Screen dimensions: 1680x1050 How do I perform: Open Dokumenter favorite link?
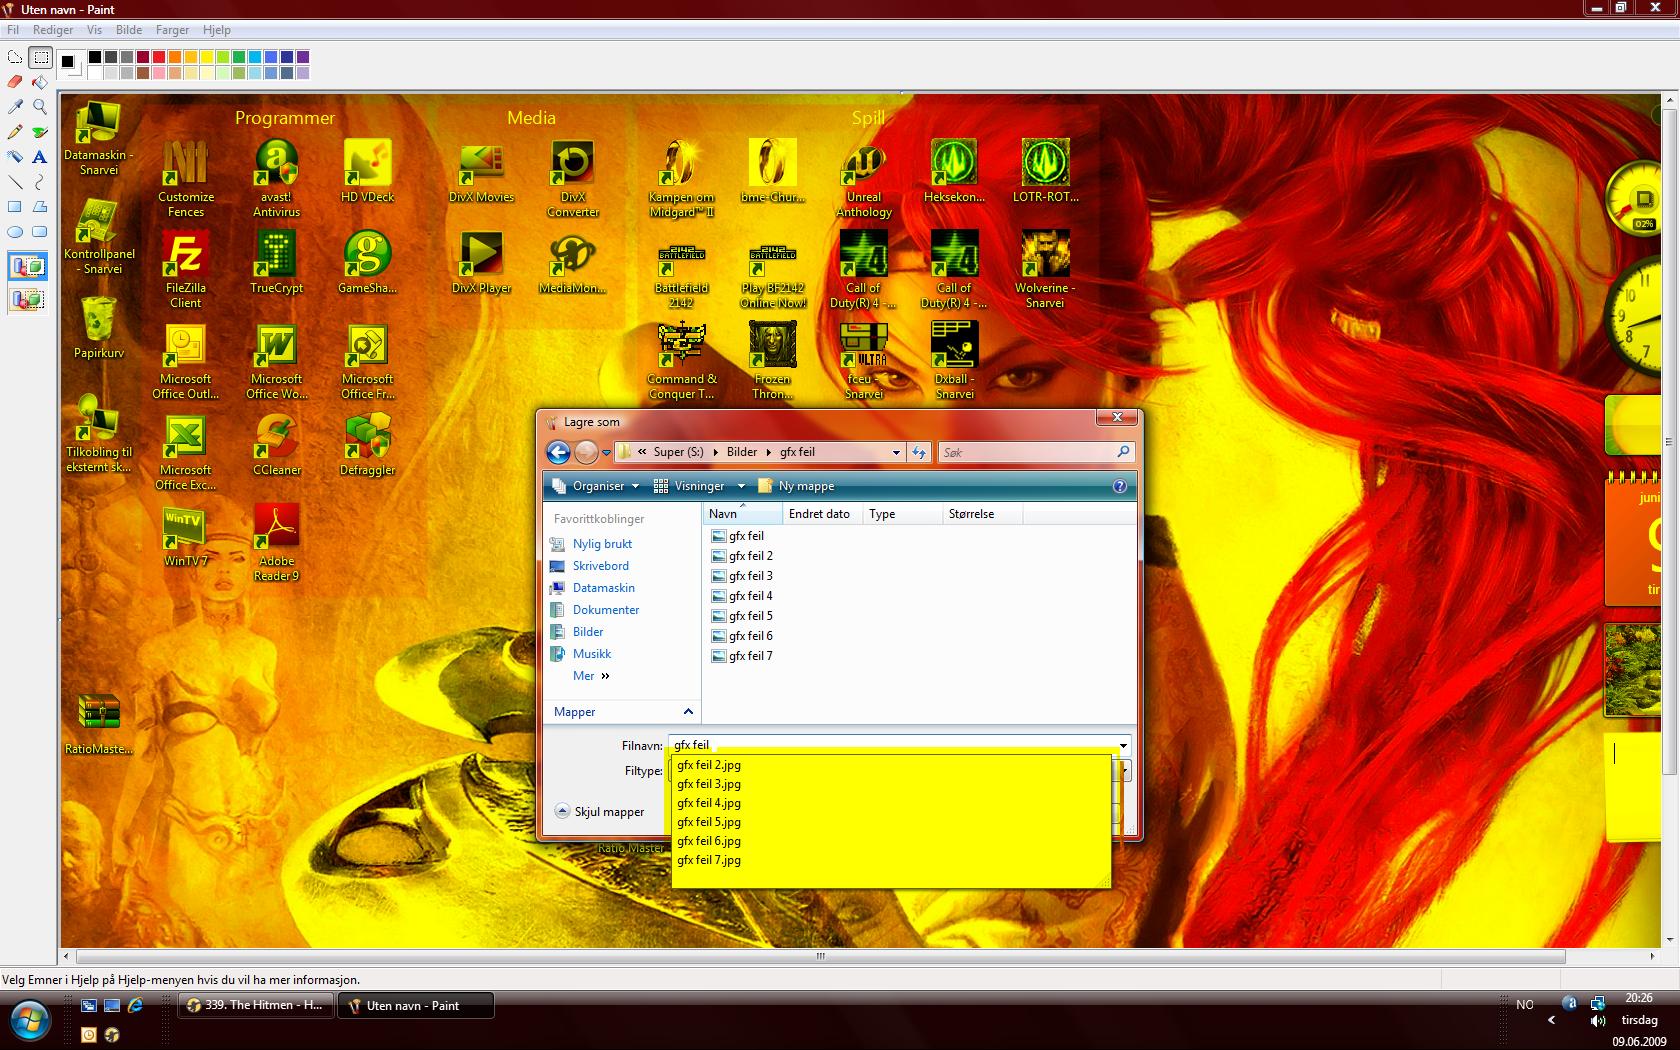[606, 610]
